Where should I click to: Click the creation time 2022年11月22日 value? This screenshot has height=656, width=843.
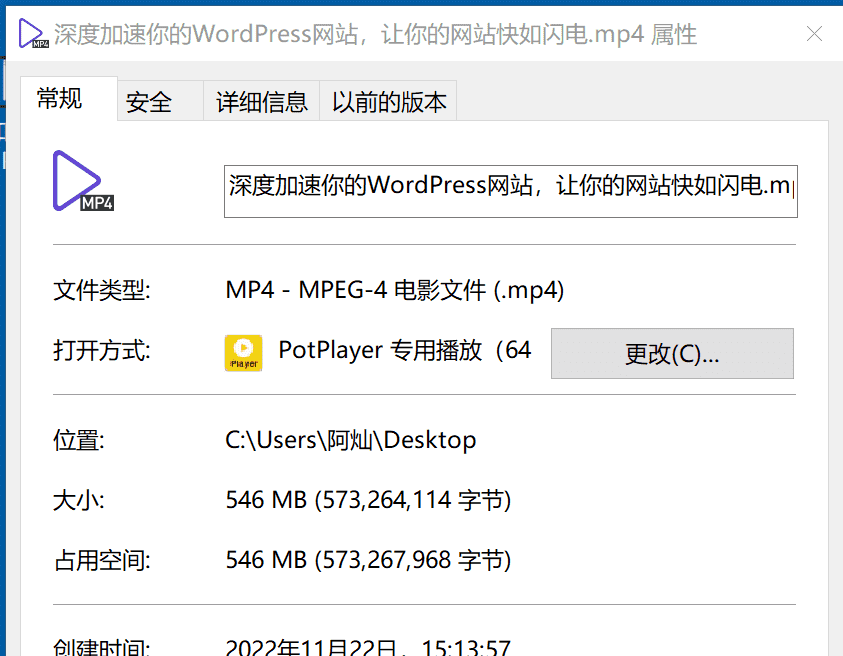click(x=368, y=647)
